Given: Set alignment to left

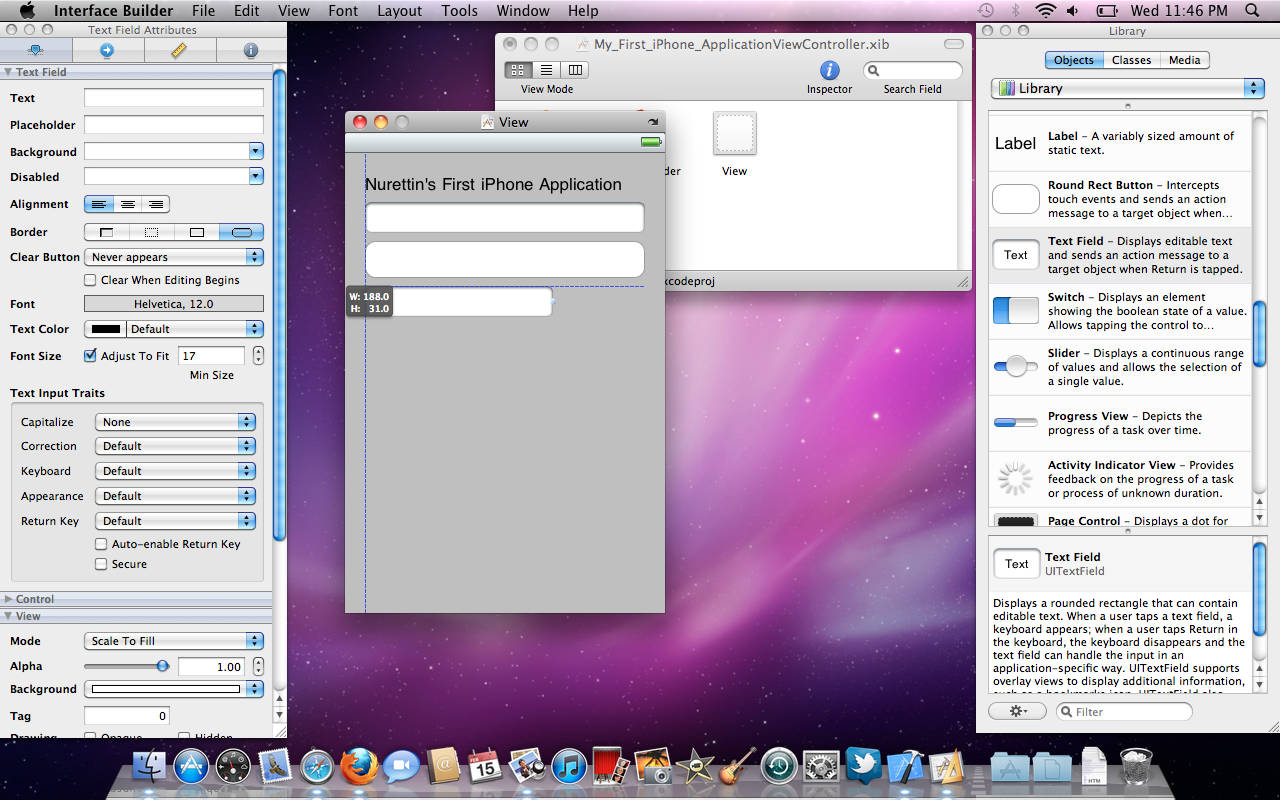Looking at the screenshot, I should [x=99, y=204].
